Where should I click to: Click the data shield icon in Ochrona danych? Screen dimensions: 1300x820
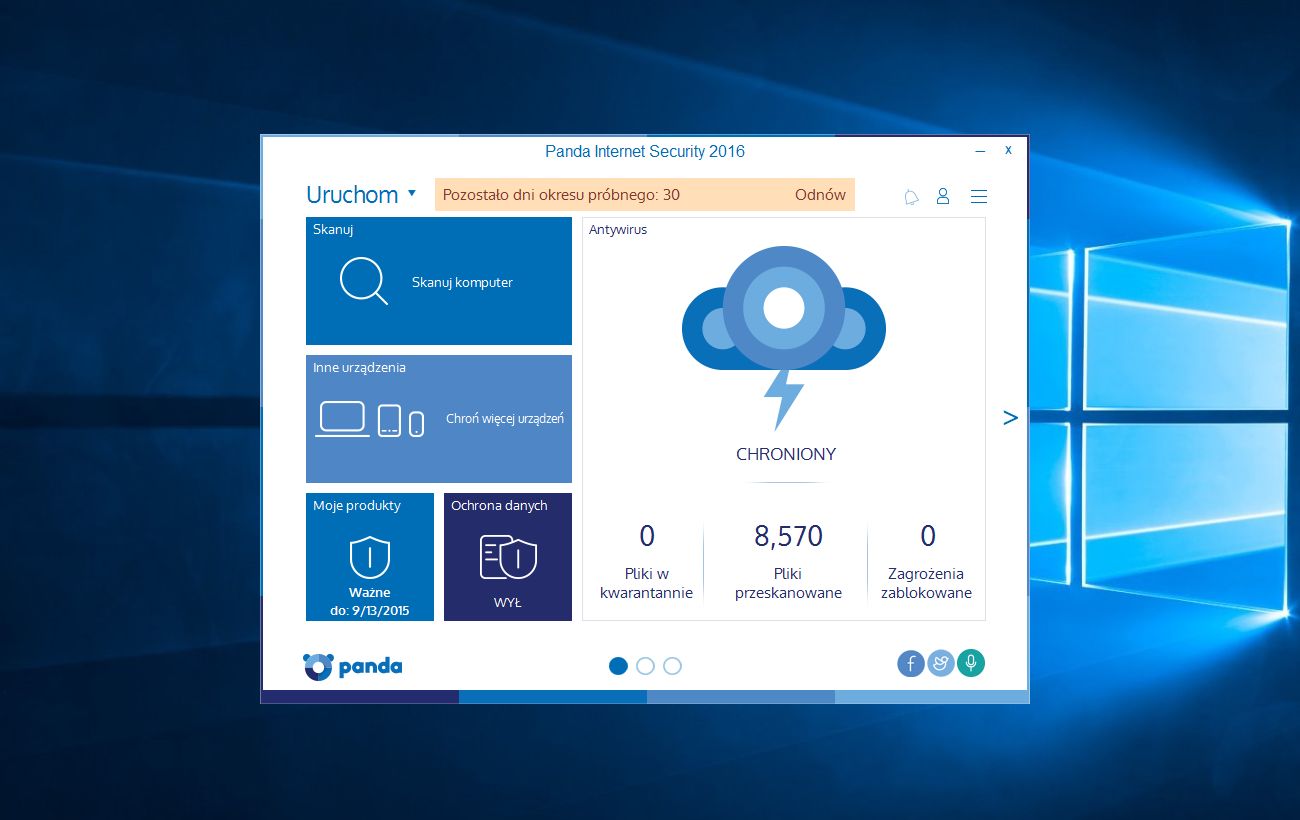508,557
